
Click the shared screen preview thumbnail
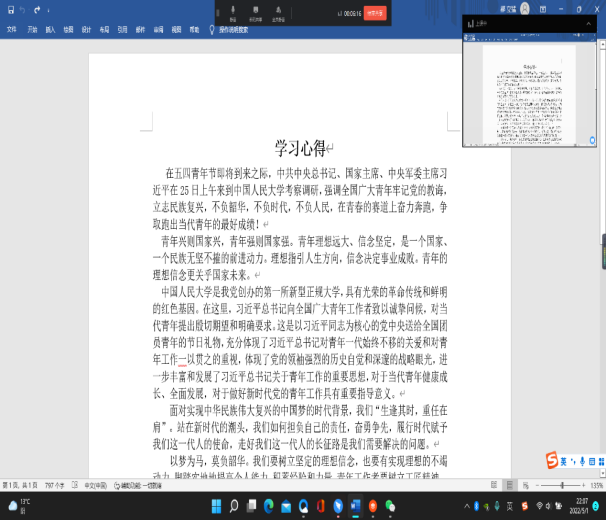tap(530, 88)
